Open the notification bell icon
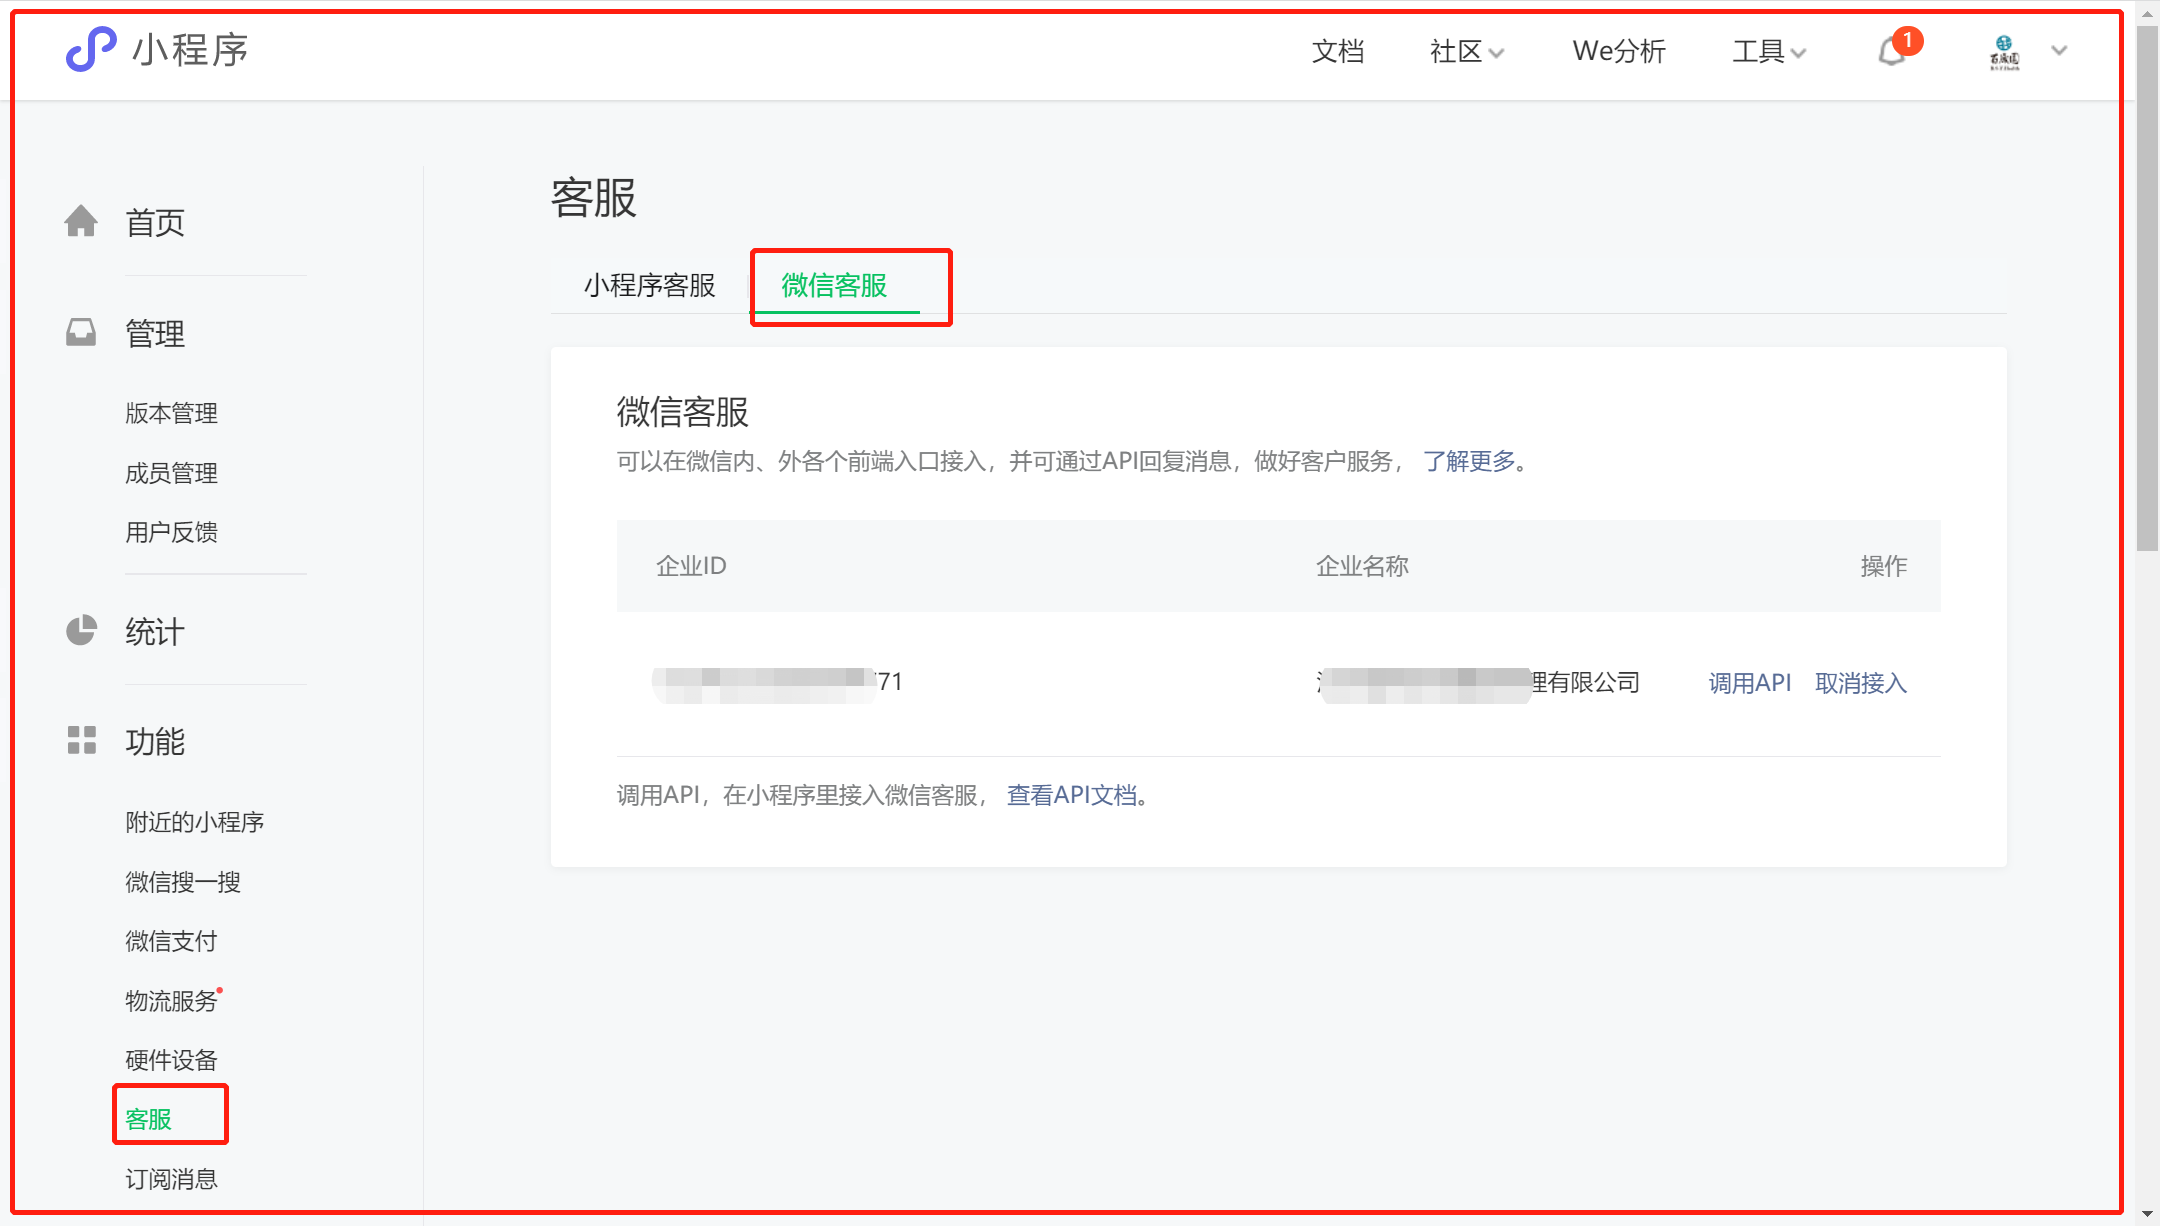The width and height of the screenshot is (2160, 1226). pos(1892,51)
